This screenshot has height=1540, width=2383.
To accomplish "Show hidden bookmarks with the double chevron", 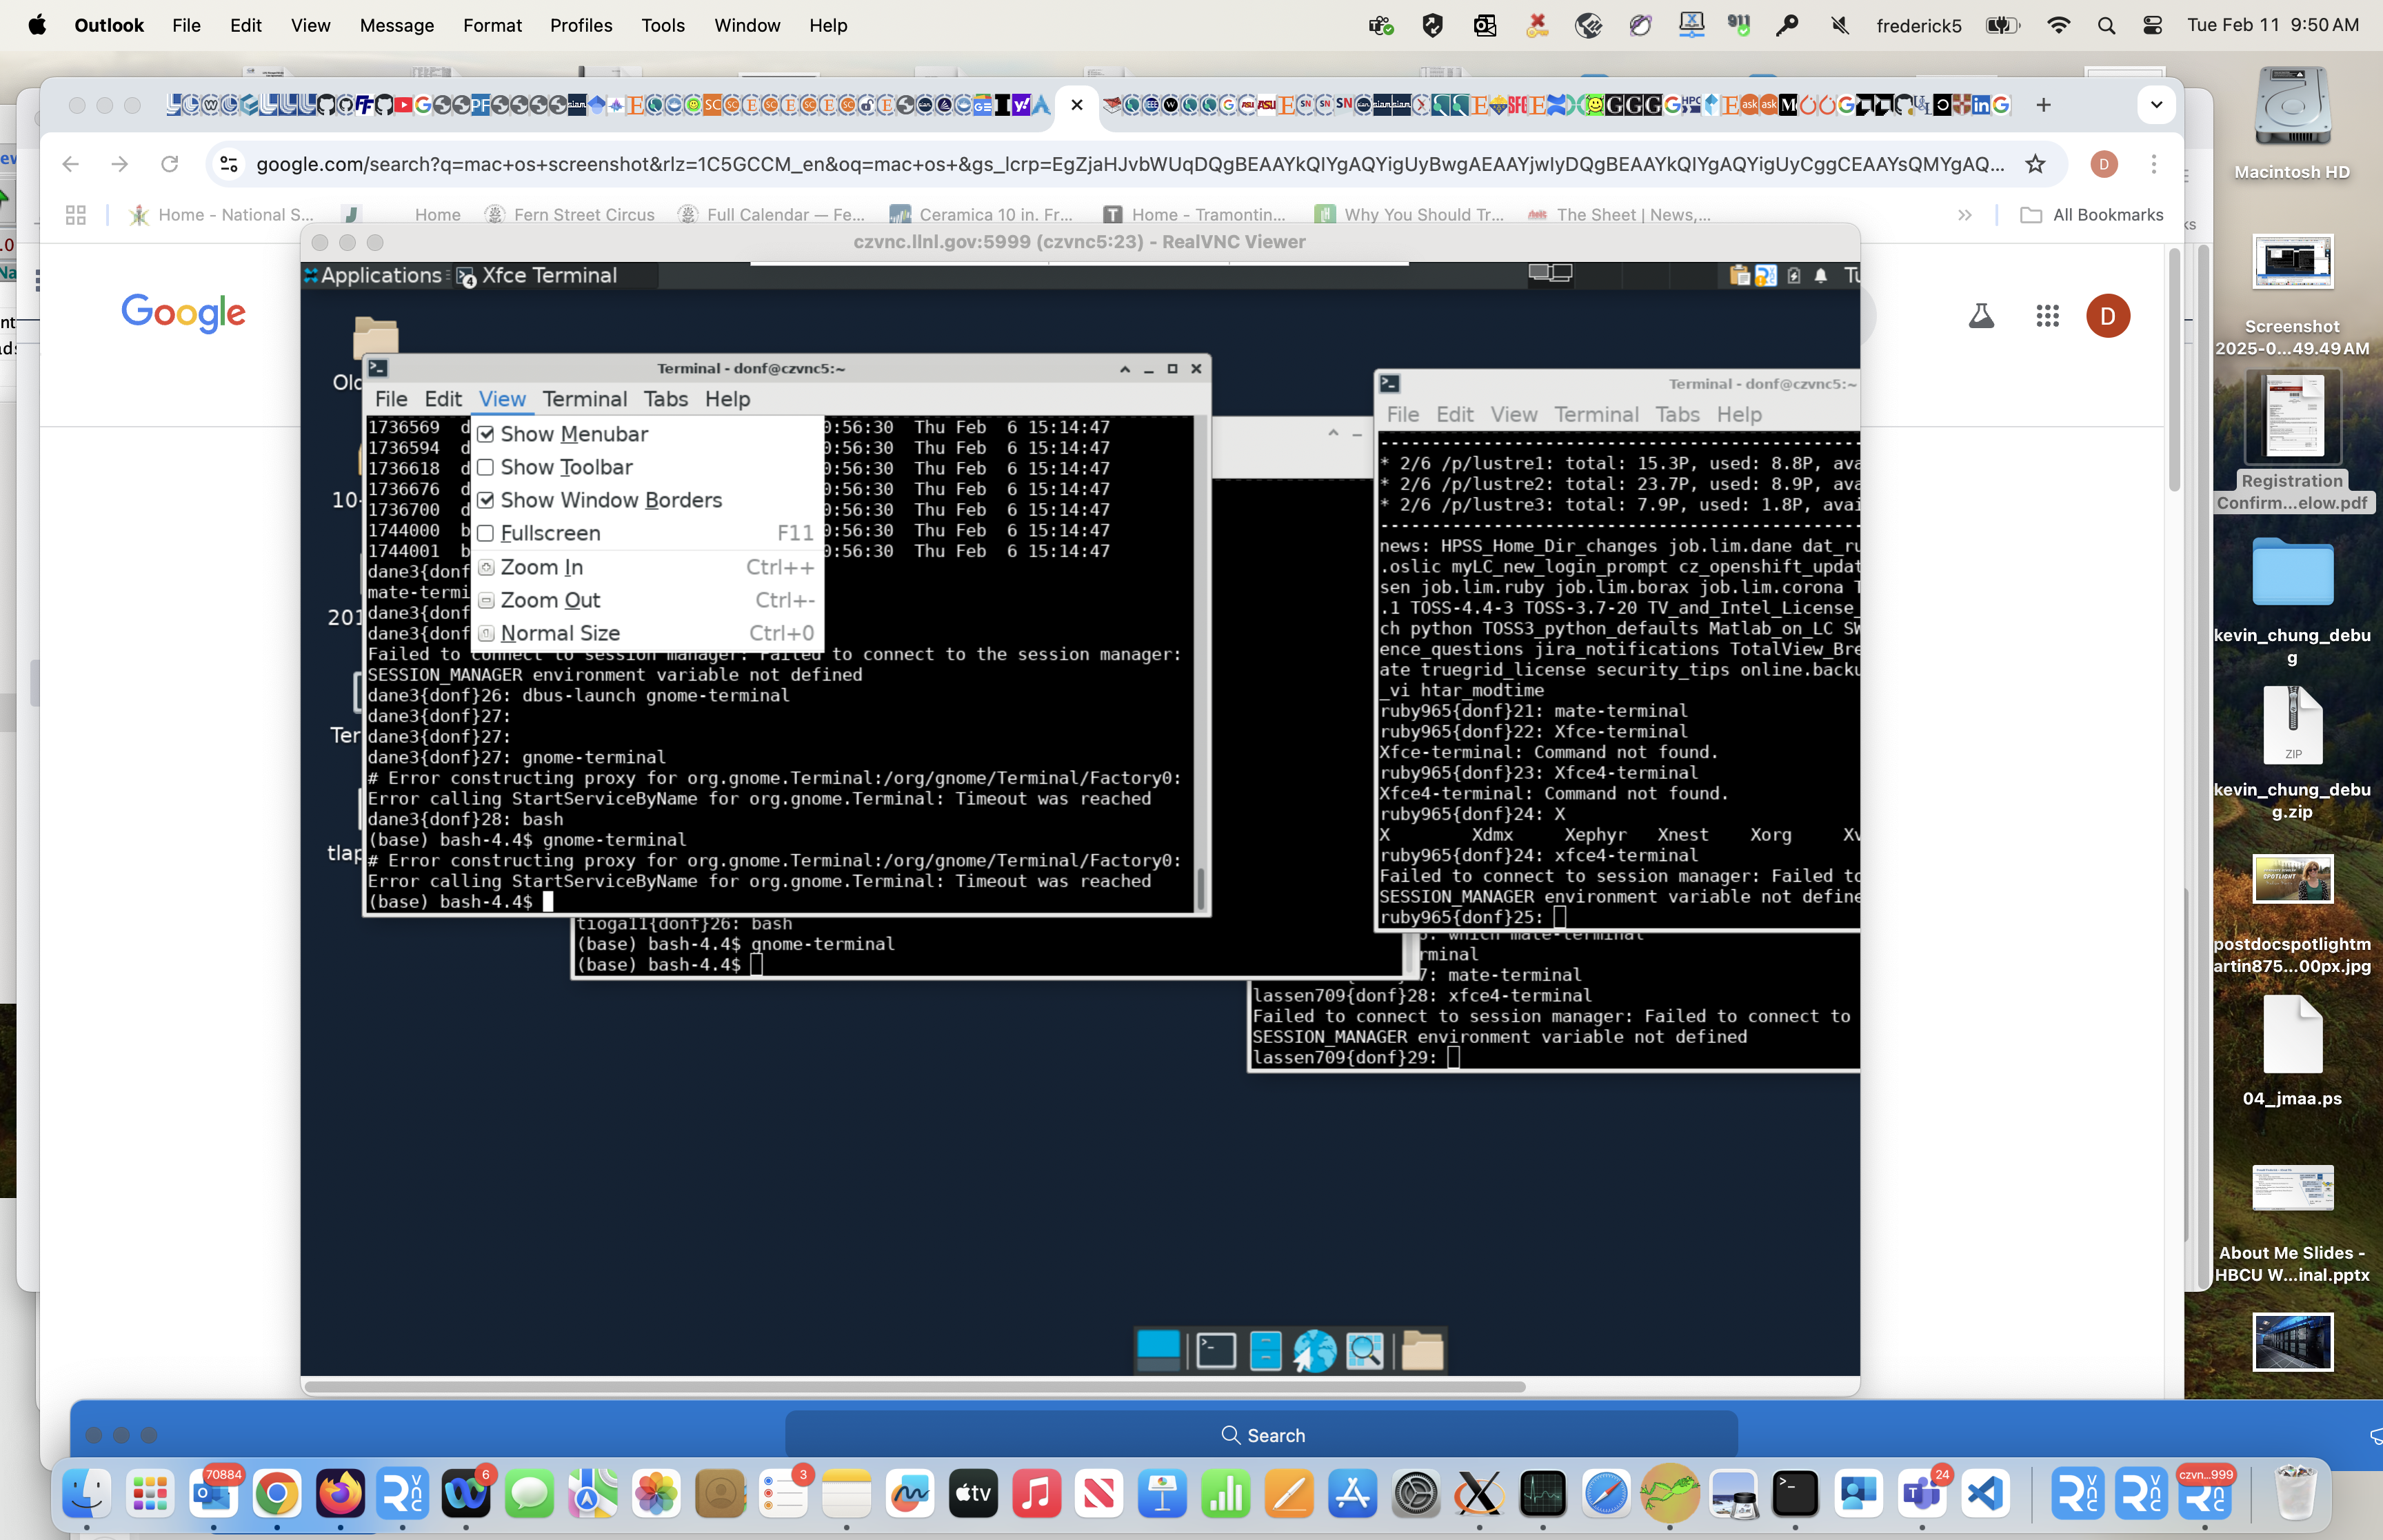I will pyautogui.click(x=1964, y=215).
